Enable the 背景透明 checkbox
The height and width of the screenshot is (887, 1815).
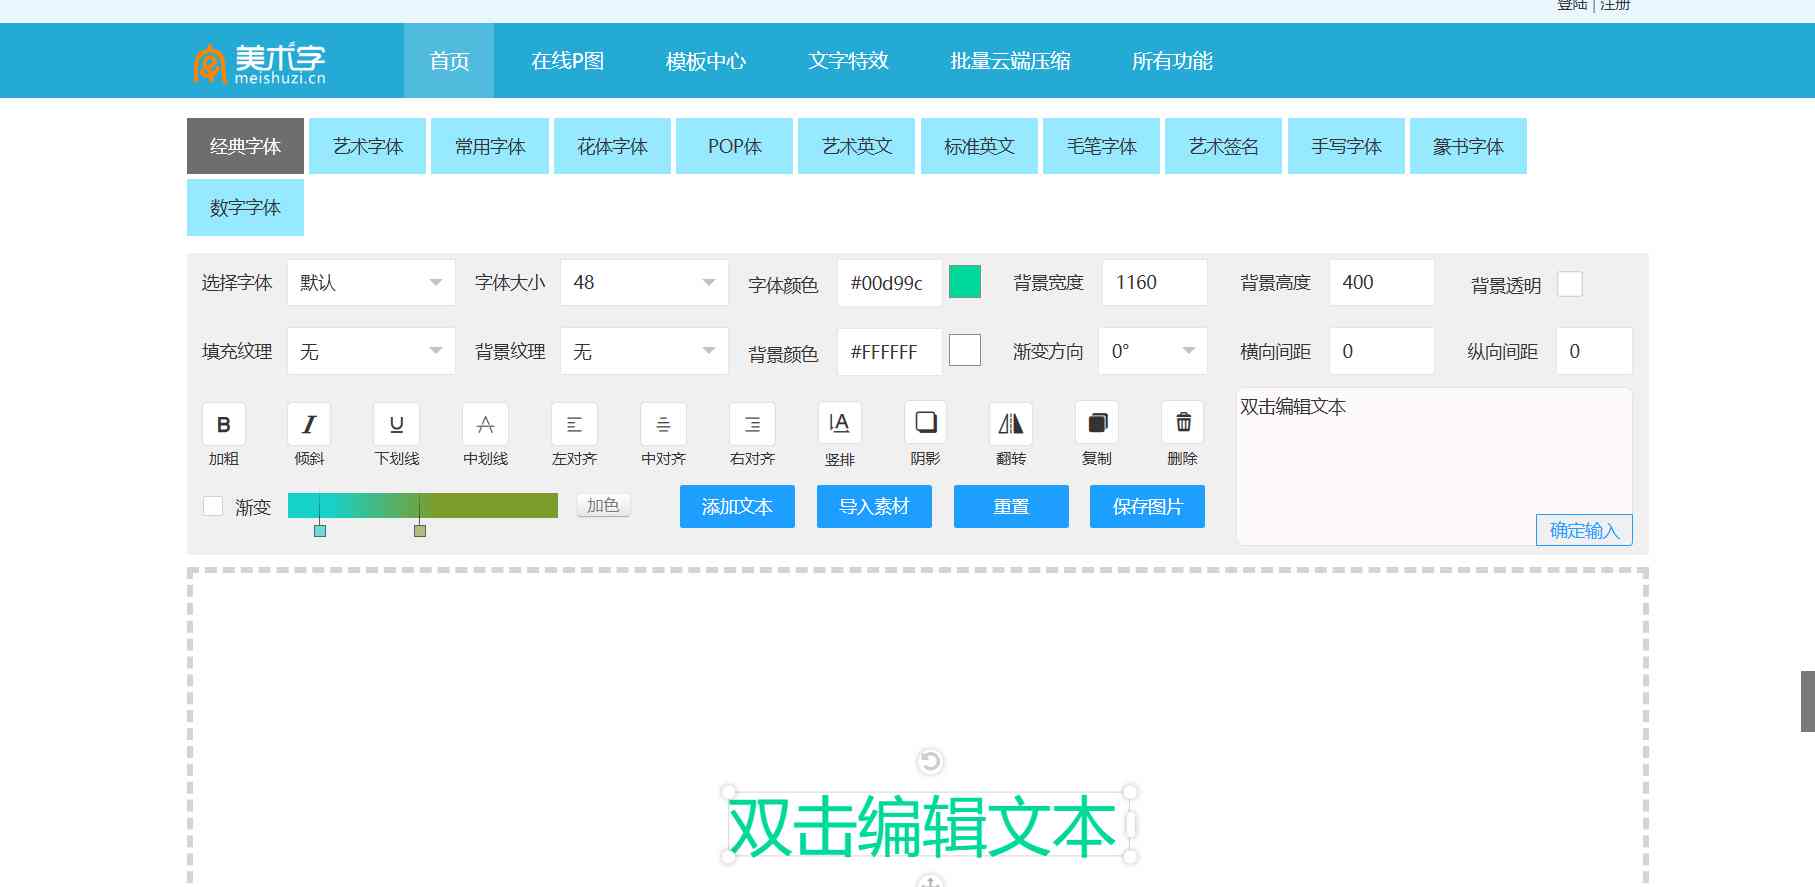[1570, 284]
